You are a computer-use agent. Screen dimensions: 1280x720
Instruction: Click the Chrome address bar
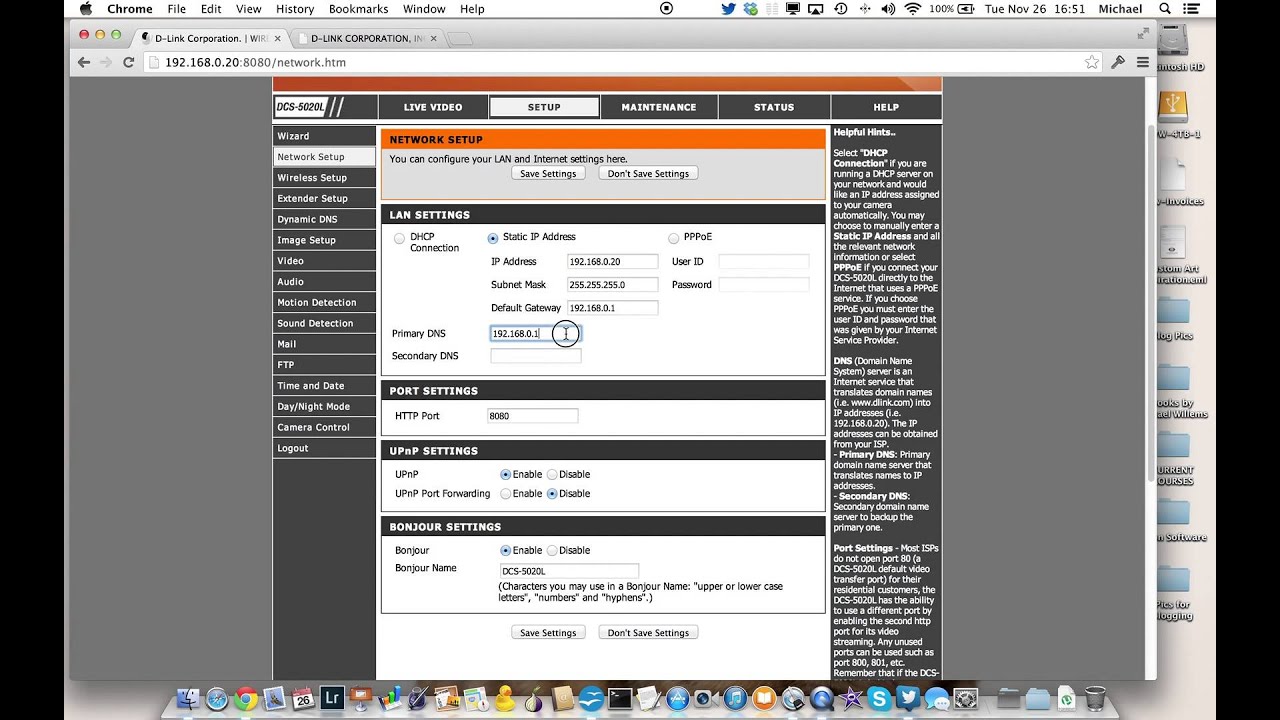tap(620, 62)
